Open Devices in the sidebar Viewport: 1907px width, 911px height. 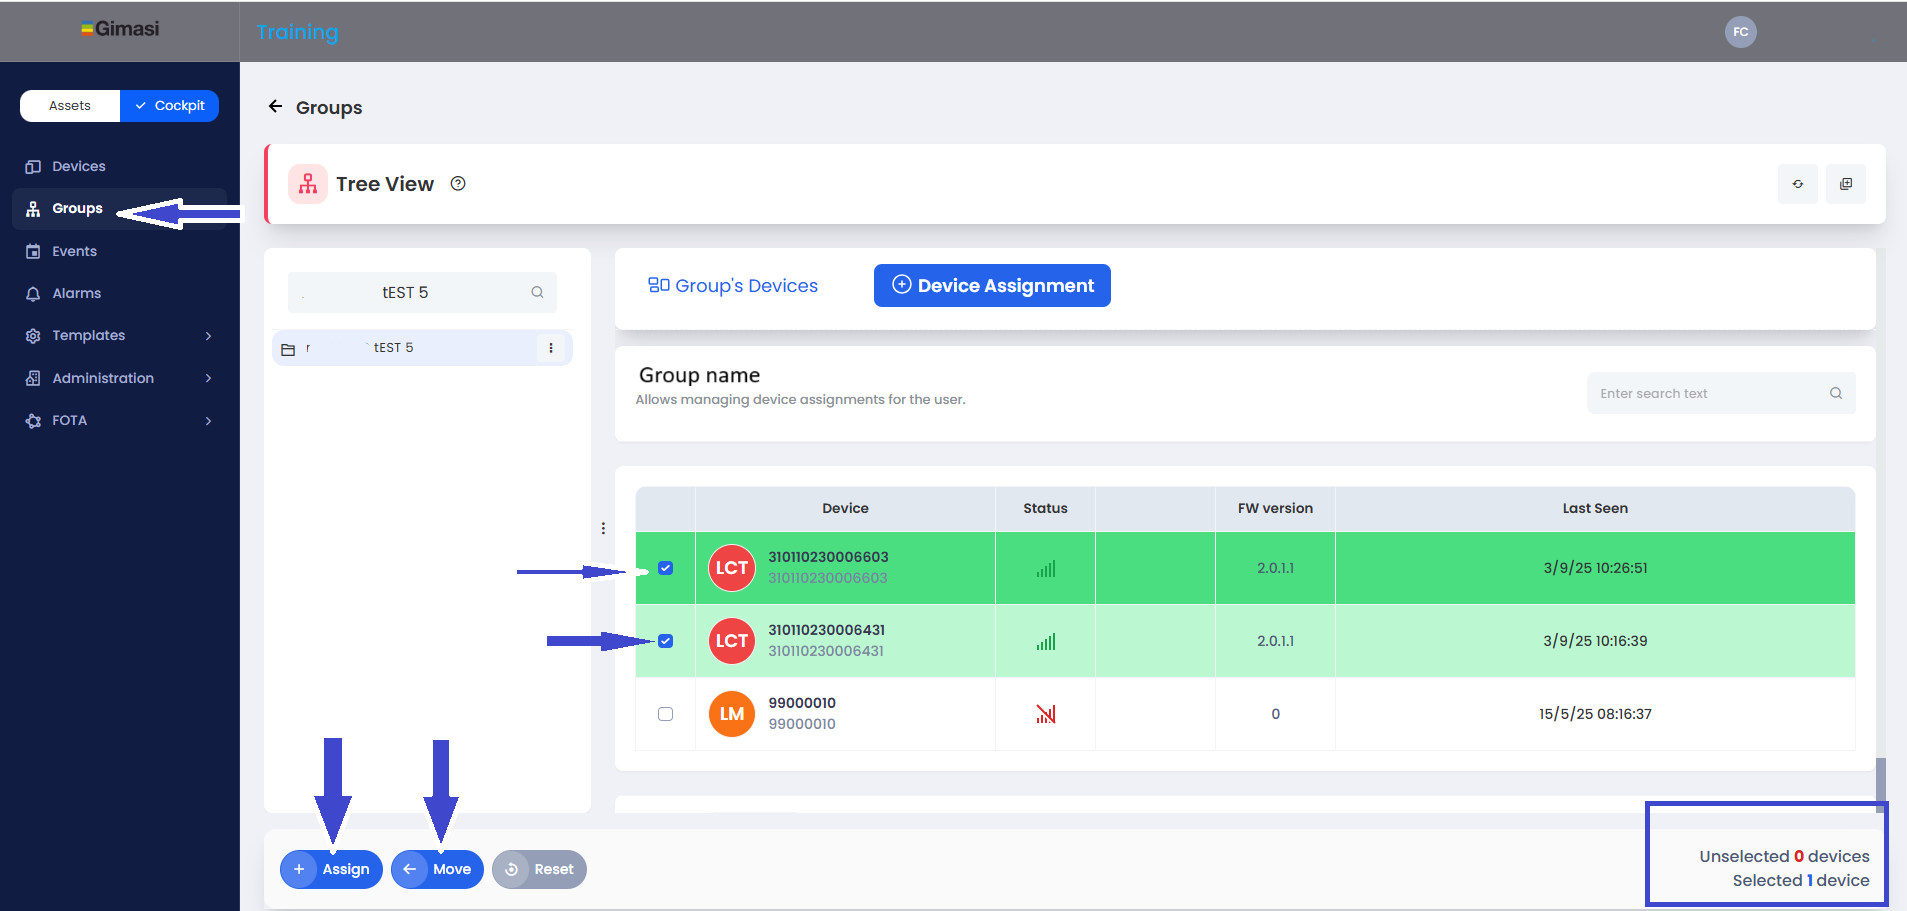coord(78,166)
